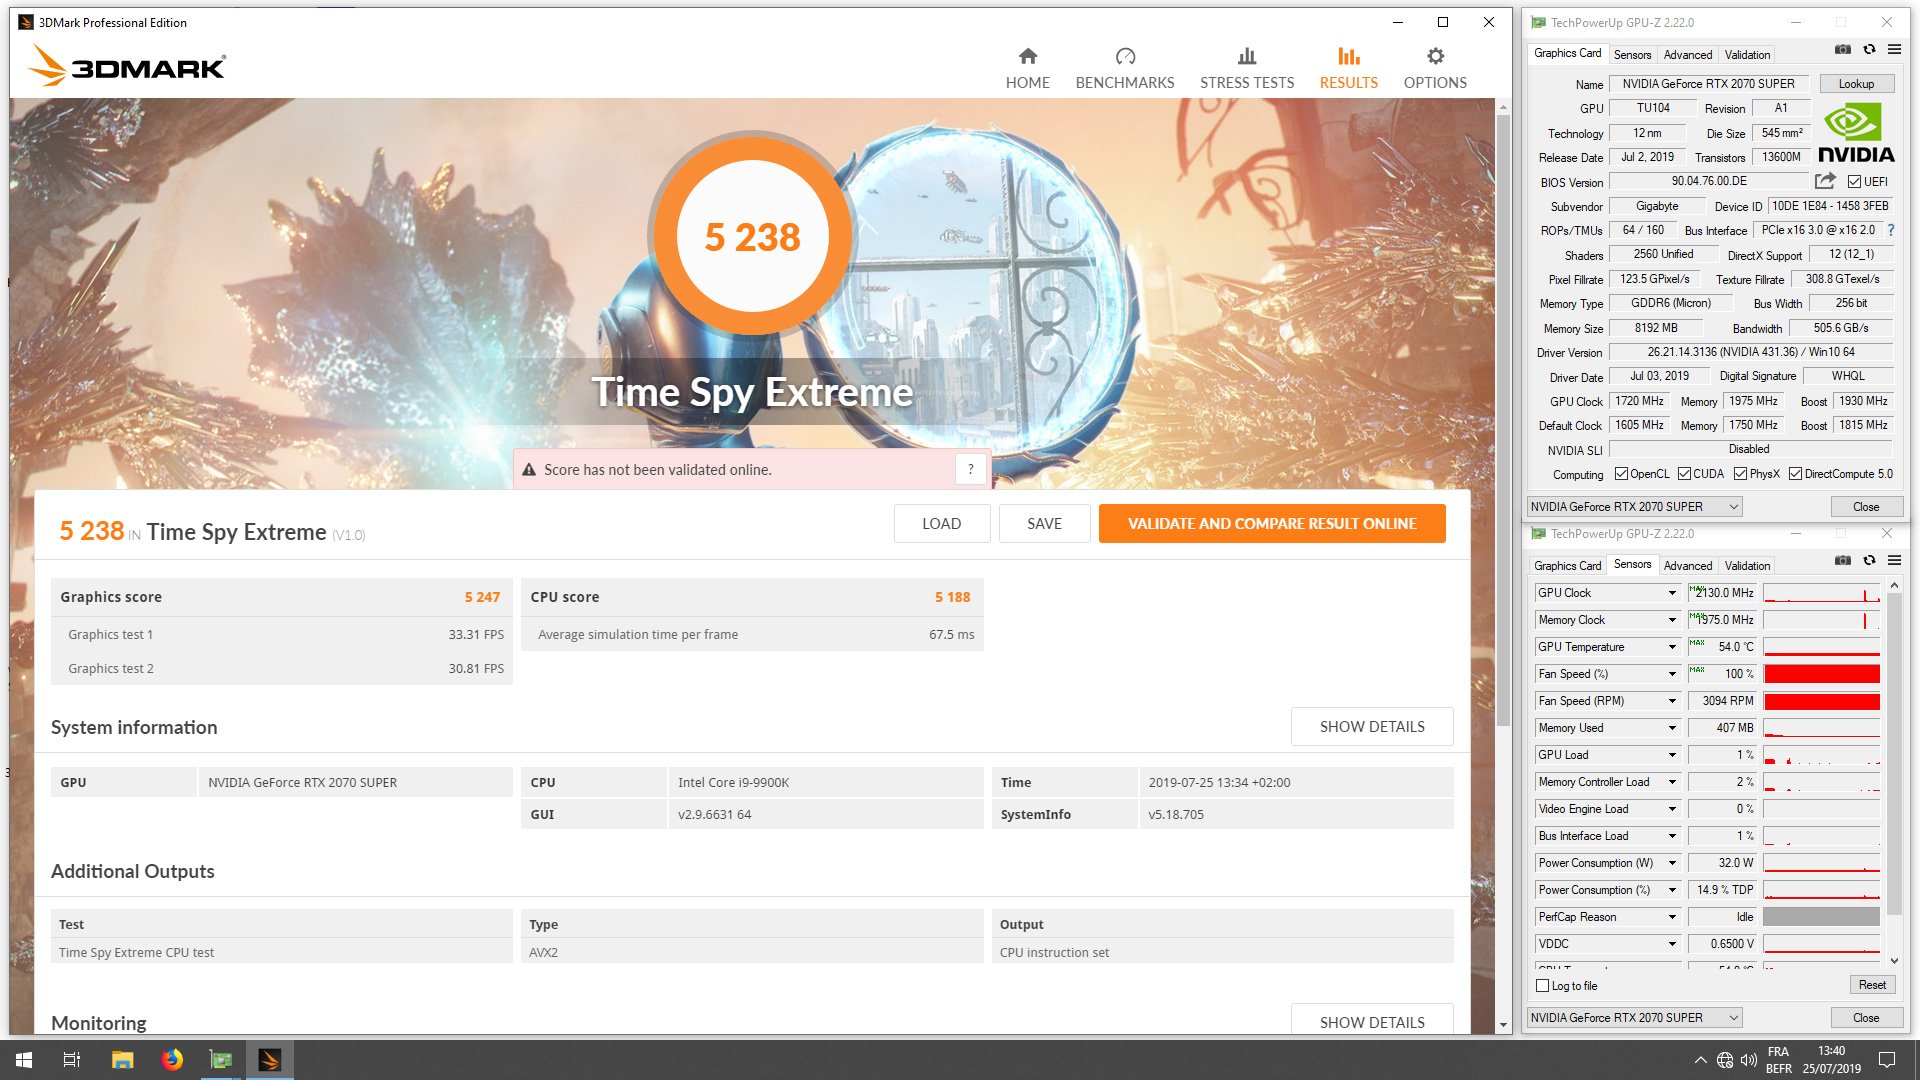Switch to Validation tab in Sensors window
Viewport: 1920px width, 1080px height.
point(1747,566)
